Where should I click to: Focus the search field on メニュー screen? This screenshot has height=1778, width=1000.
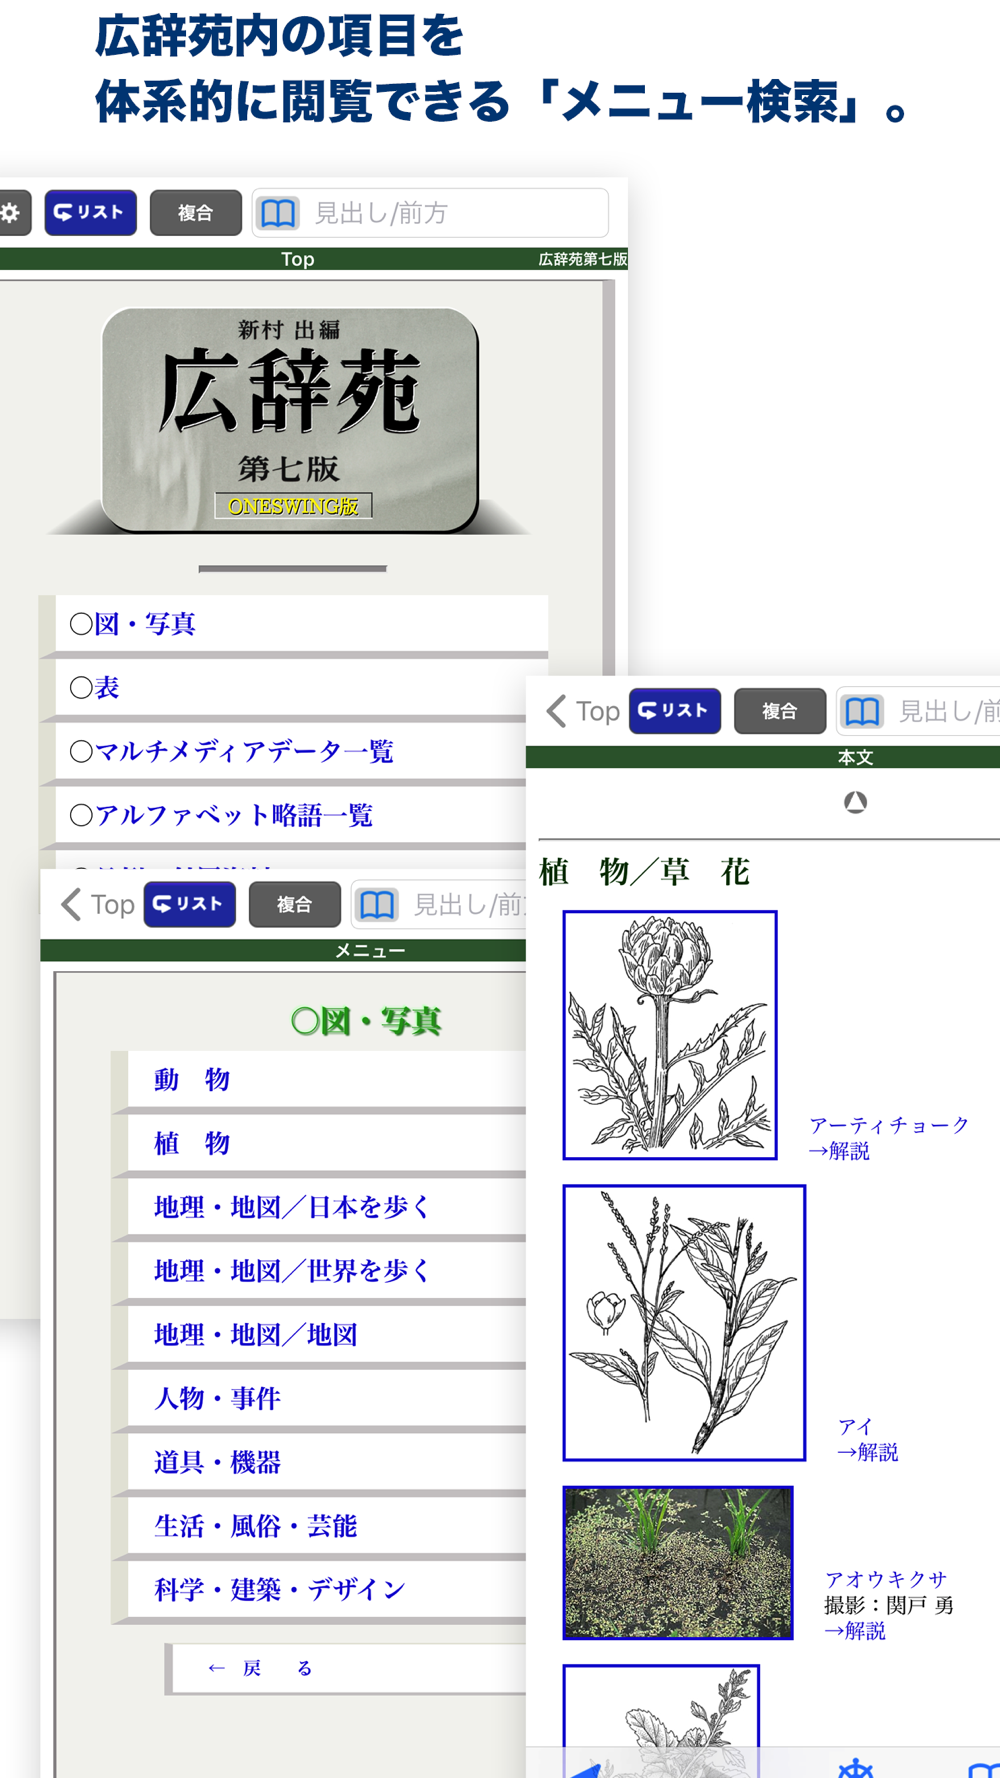438,905
